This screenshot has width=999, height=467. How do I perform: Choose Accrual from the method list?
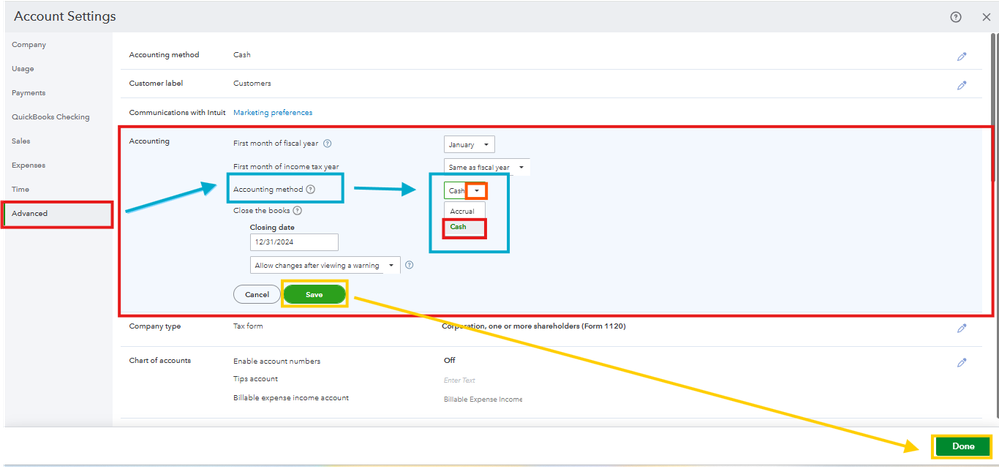coord(464,210)
